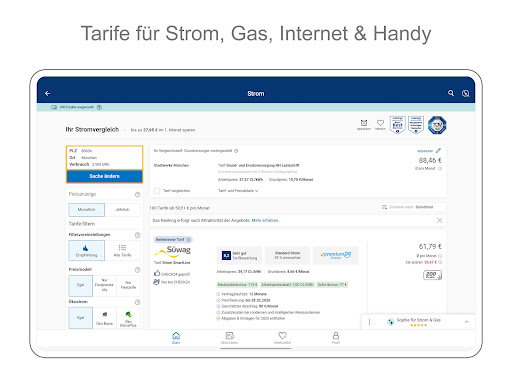Add to the watchlist with the heart icon
Screen dimensions: 512x384
tap(380, 125)
